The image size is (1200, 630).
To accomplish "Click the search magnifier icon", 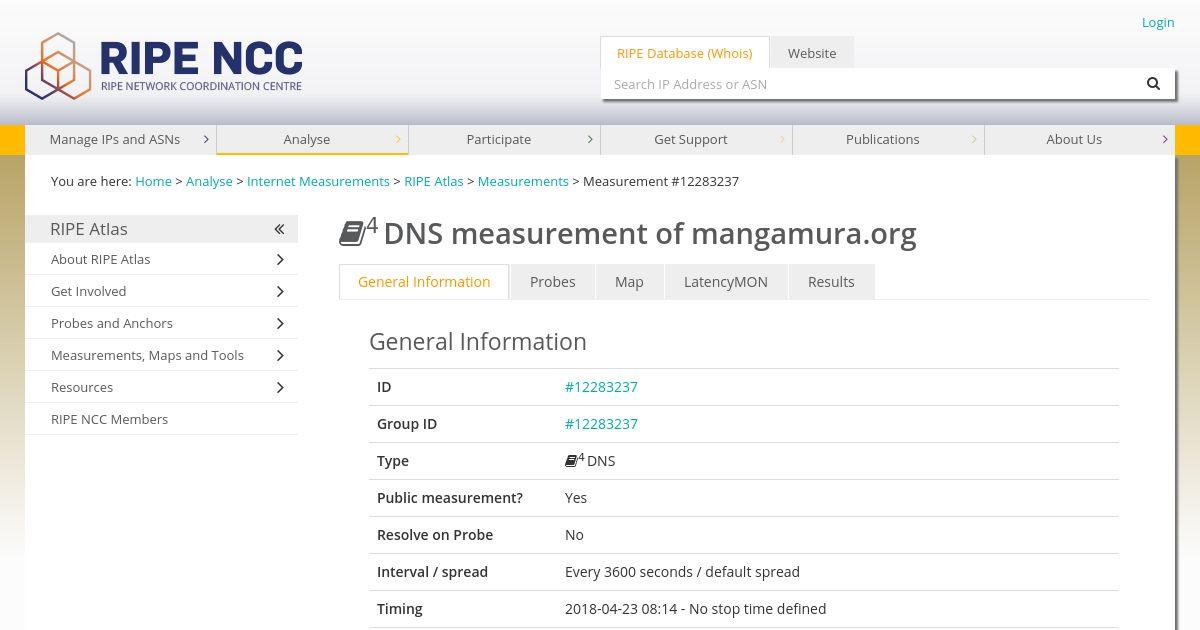I will tap(1153, 84).
